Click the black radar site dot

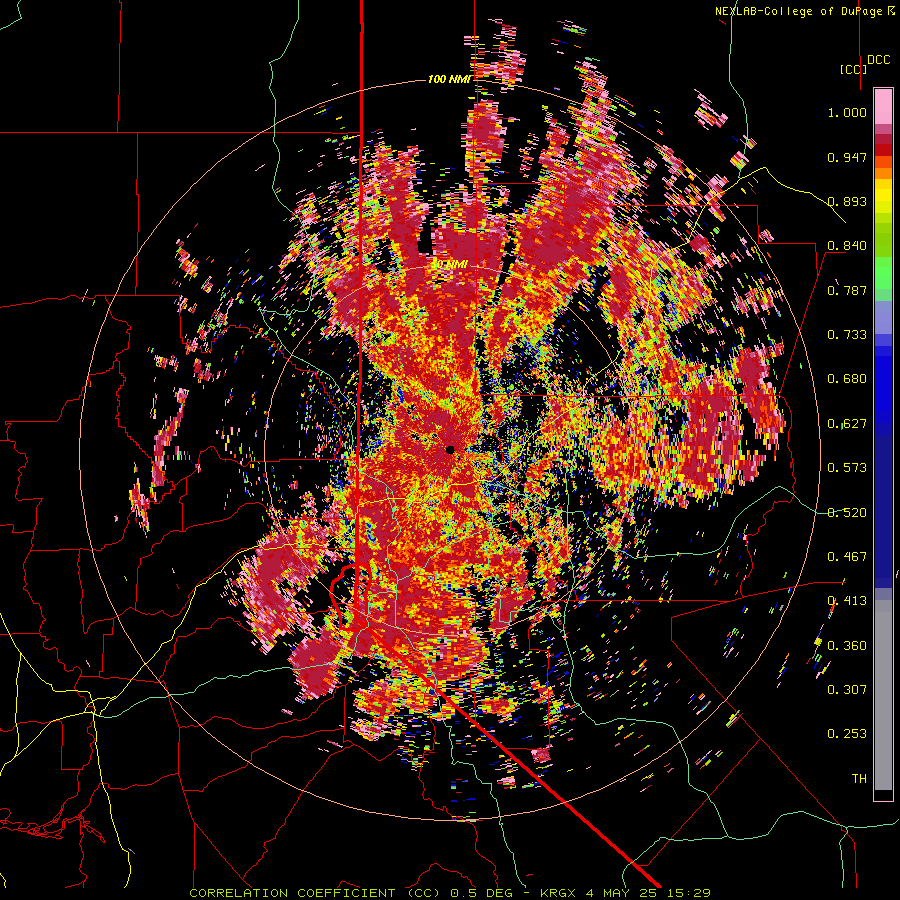tap(450, 449)
